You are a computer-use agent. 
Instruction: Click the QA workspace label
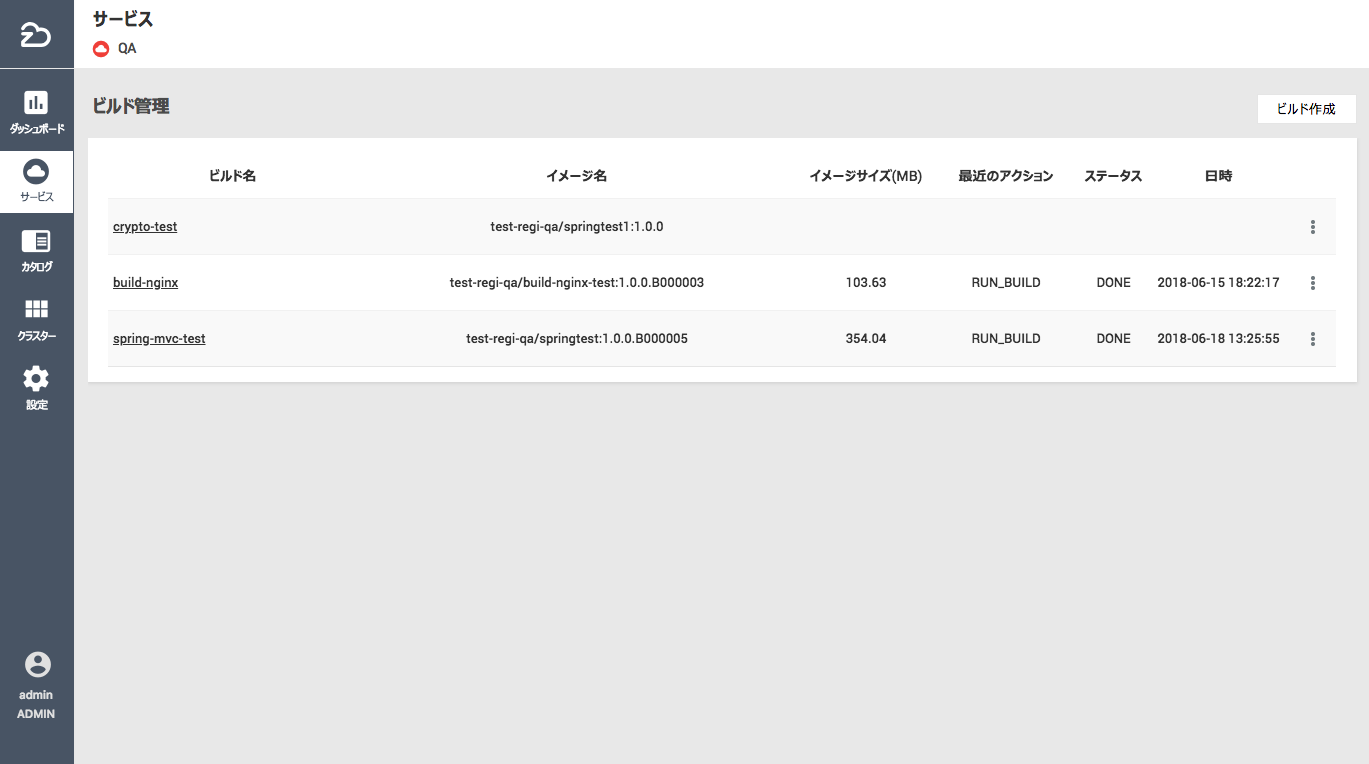(x=127, y=48)
